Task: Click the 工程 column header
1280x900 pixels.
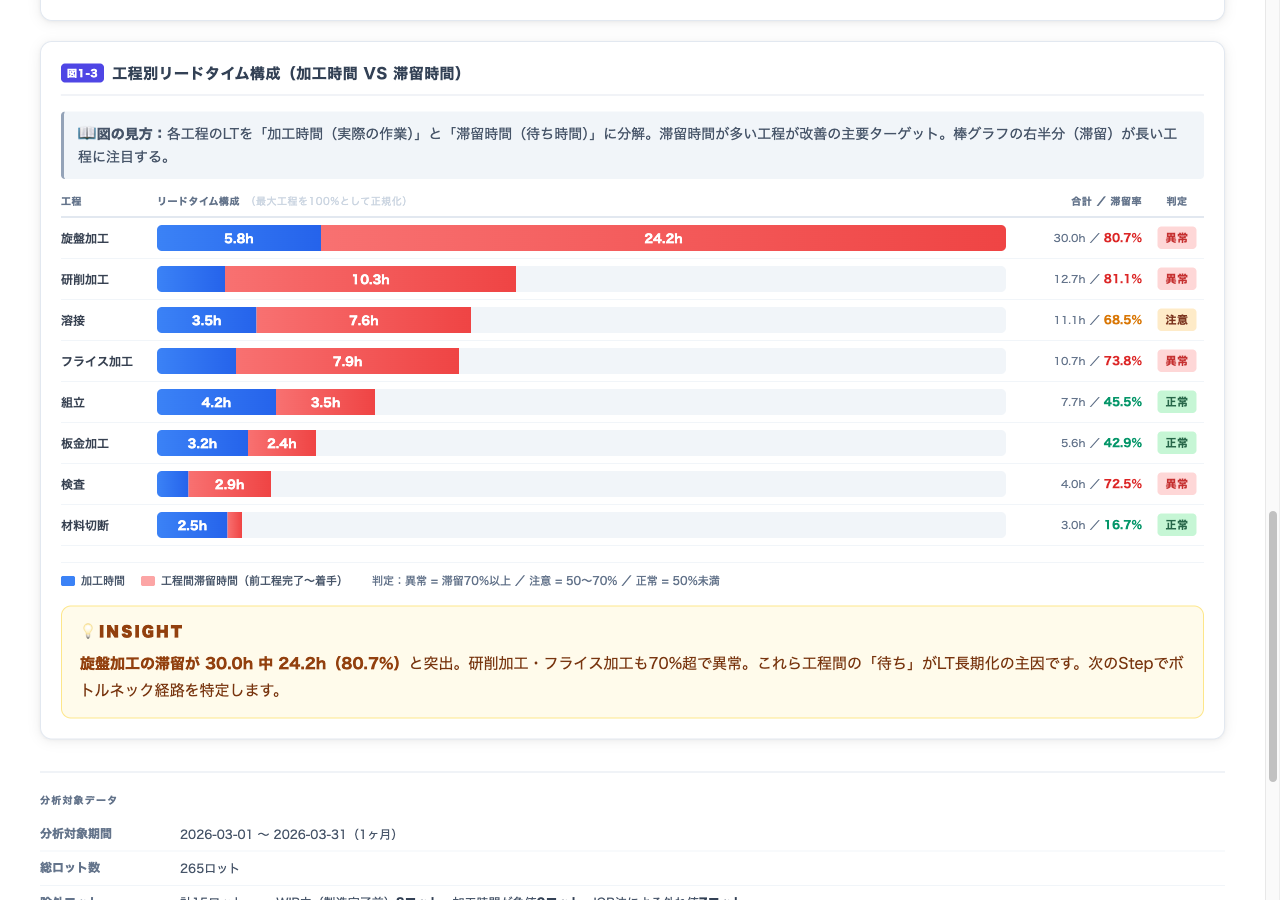Action: click(71, 201)
